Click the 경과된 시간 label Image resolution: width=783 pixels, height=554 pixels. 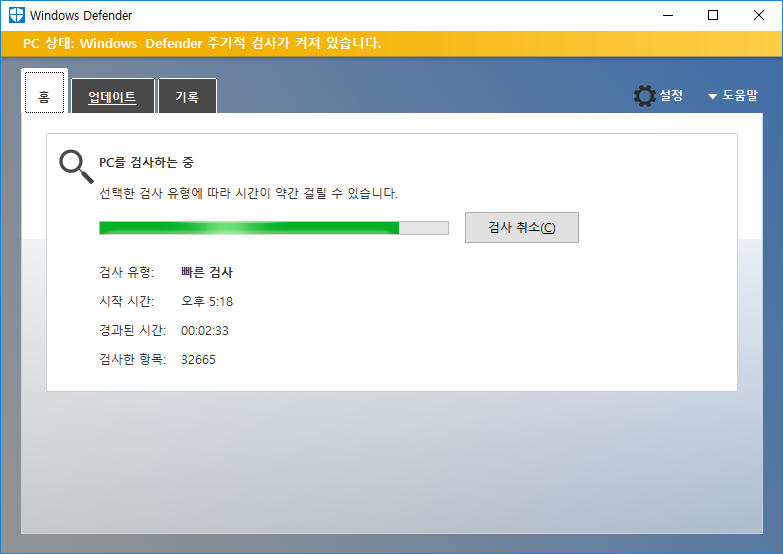[x=133, y=330]
